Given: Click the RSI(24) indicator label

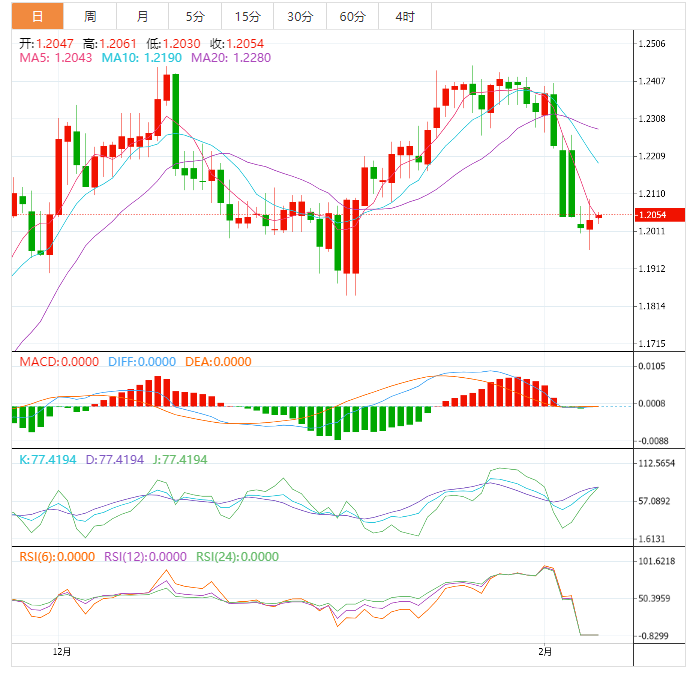Looking at the screenshot, I should (237, 557).
